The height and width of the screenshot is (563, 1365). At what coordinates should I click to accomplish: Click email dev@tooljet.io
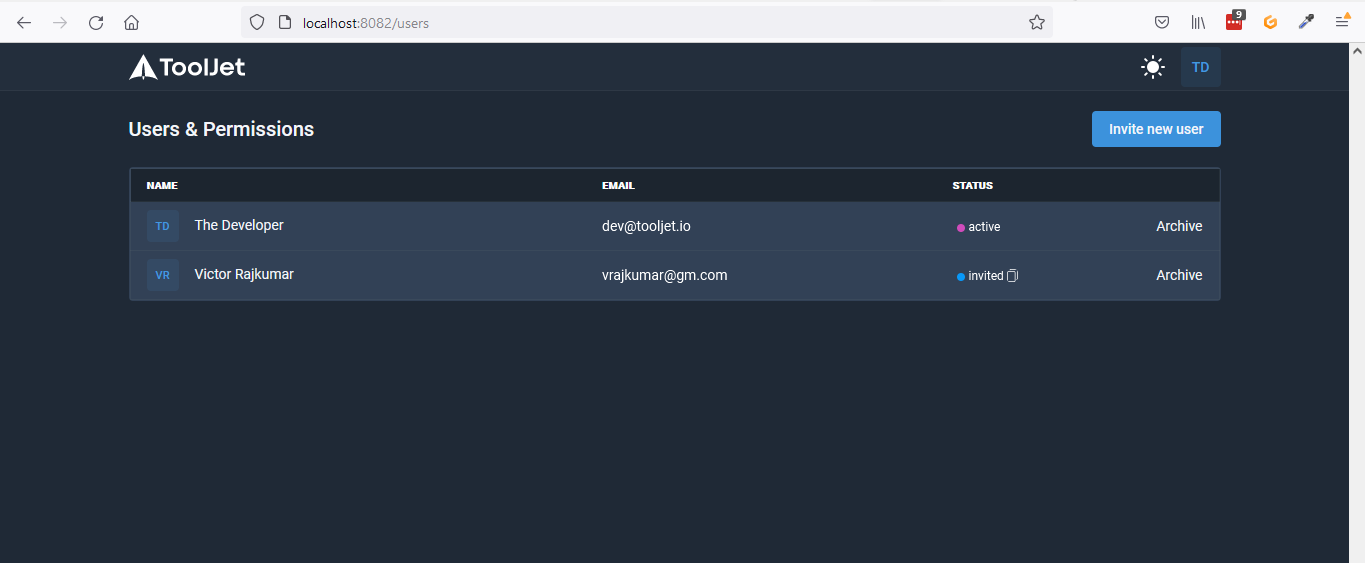tap(646, 226)
